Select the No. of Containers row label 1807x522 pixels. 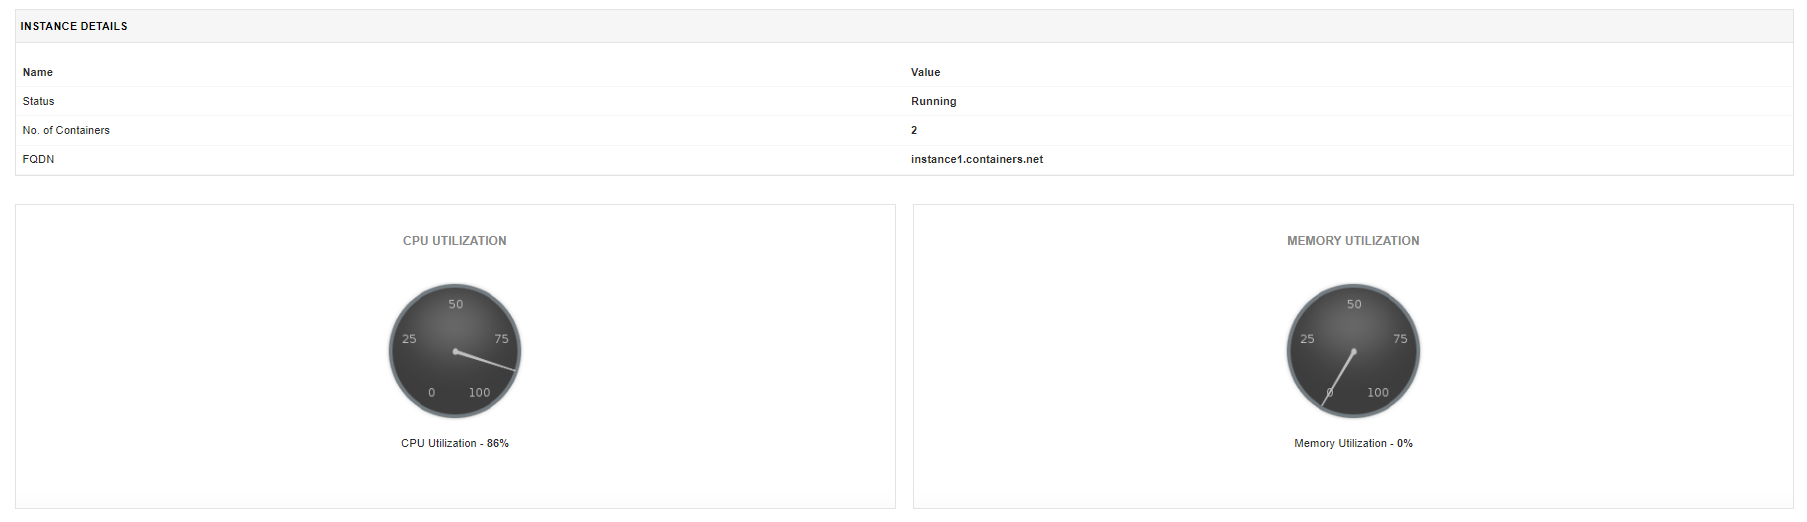(66, 130)
